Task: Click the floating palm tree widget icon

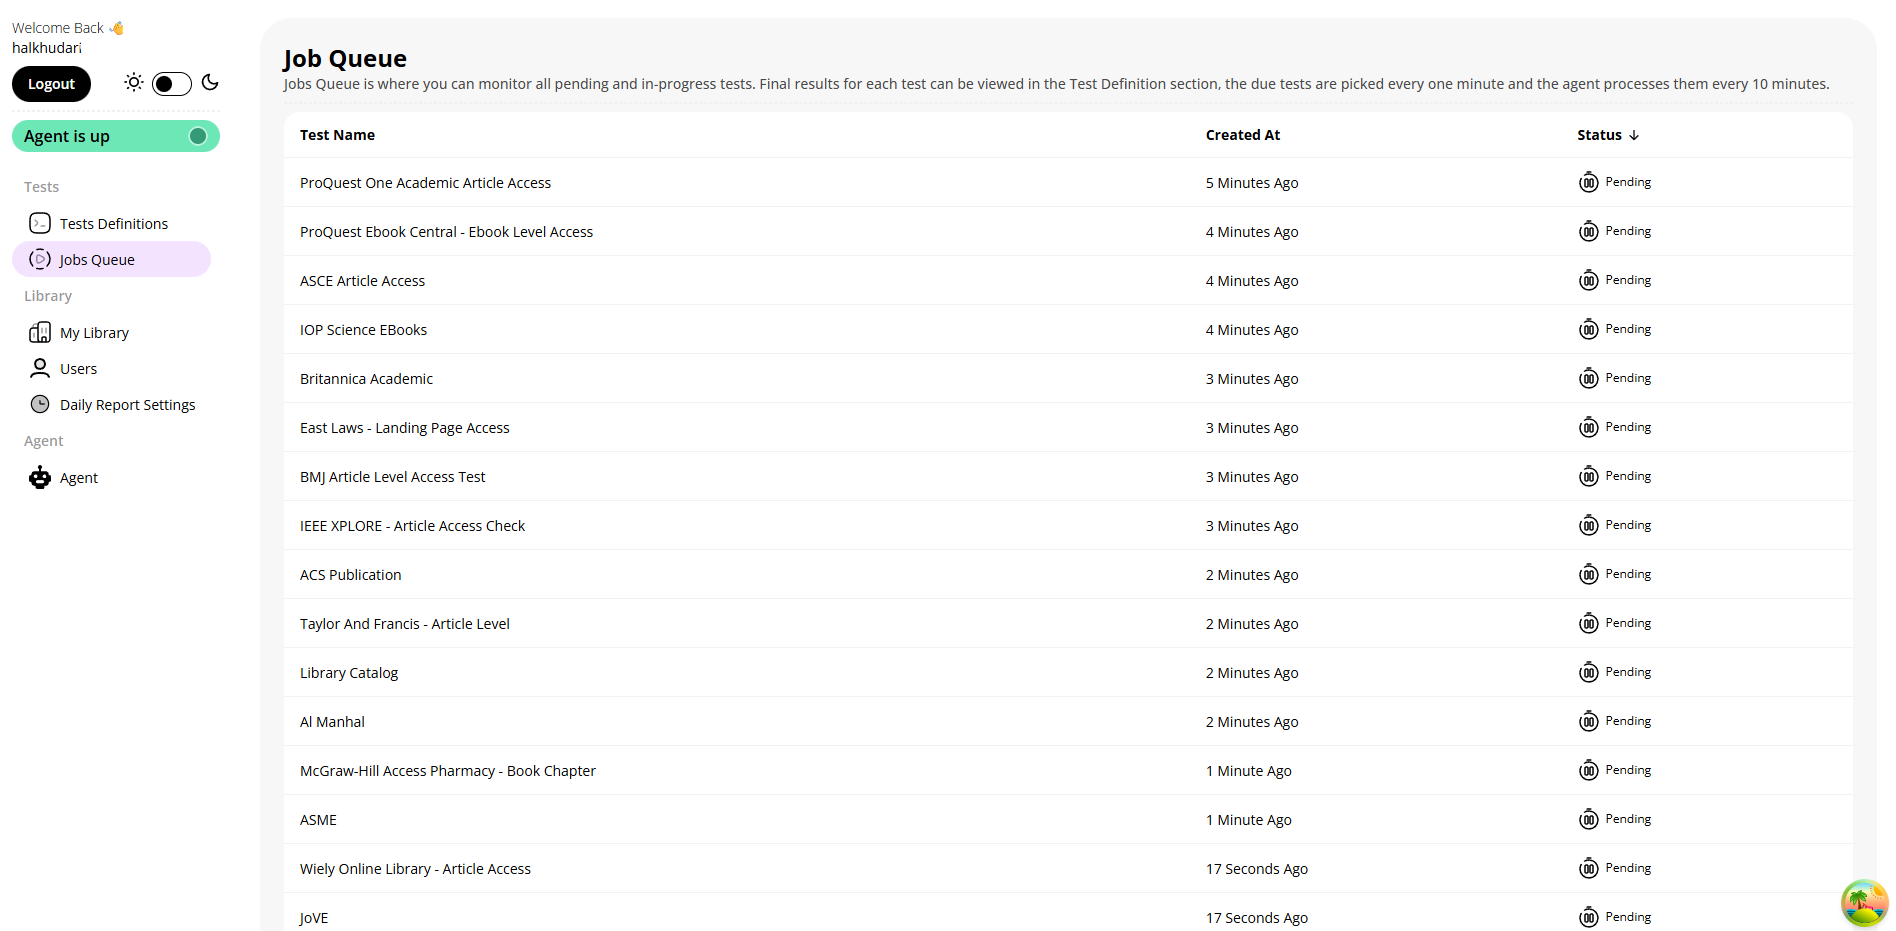Action: tap(1864, 903)
